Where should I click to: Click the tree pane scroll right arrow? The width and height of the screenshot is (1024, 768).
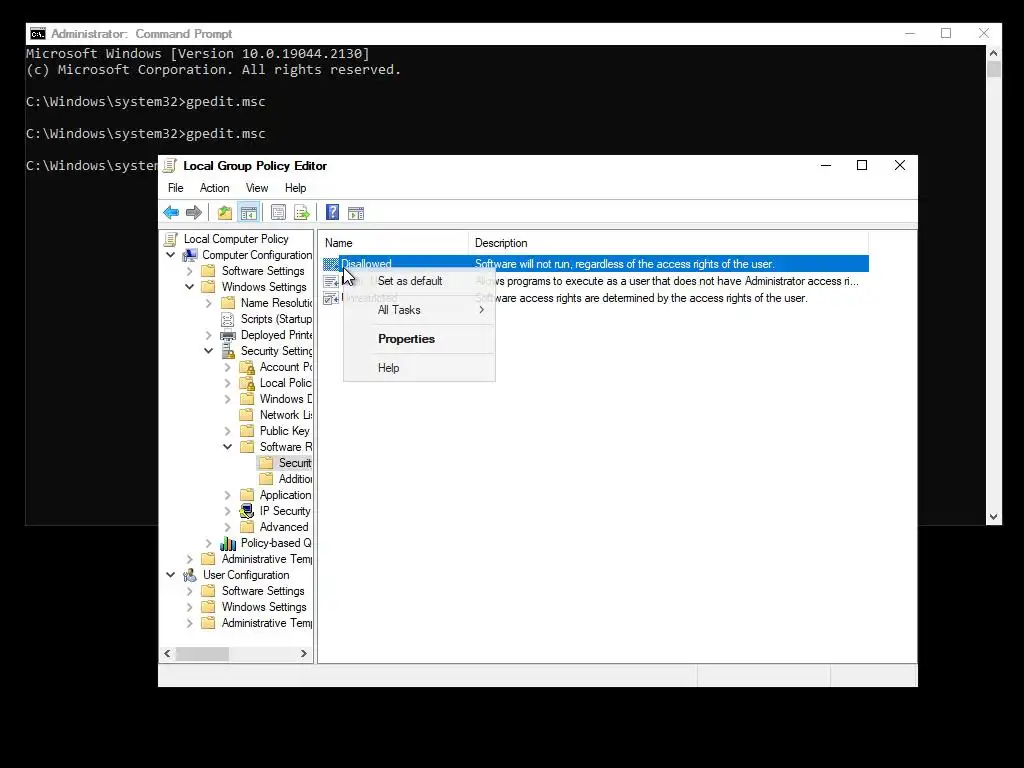click(304, 654)
